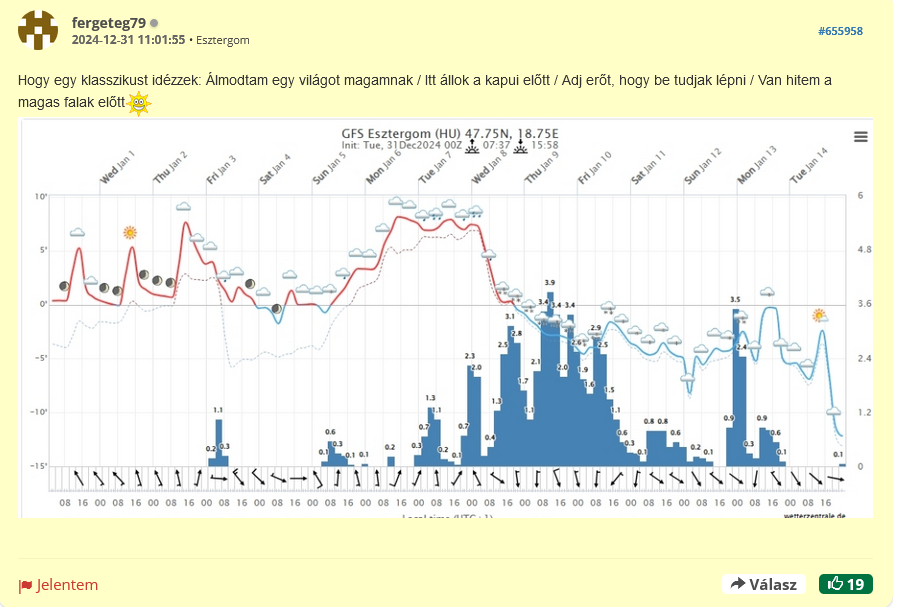The height and width of the screenshot is (607, 898).
Task: Click the sun weather icon near Jan 14
Action: [819, 316]
